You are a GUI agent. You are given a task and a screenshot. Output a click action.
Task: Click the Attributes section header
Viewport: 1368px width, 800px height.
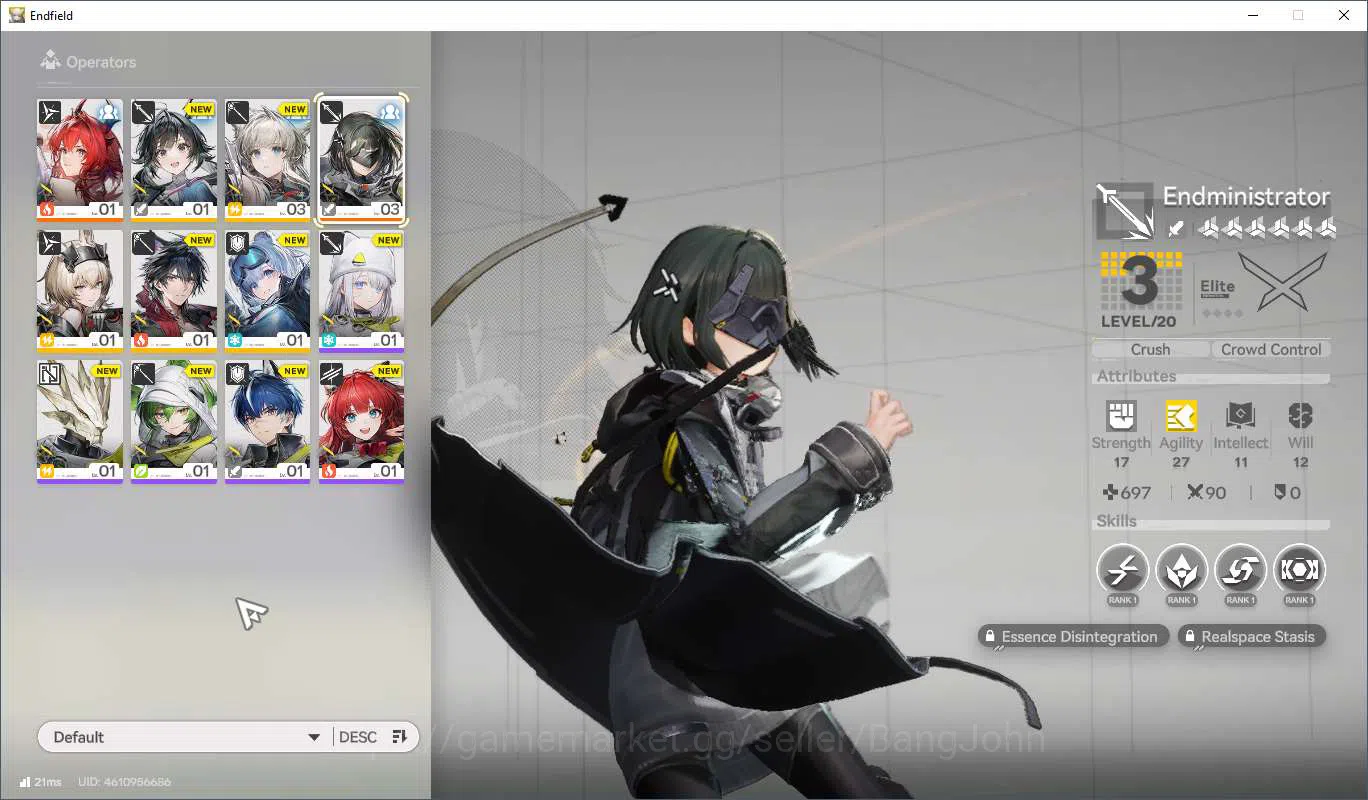click(x=1136, y=376)
